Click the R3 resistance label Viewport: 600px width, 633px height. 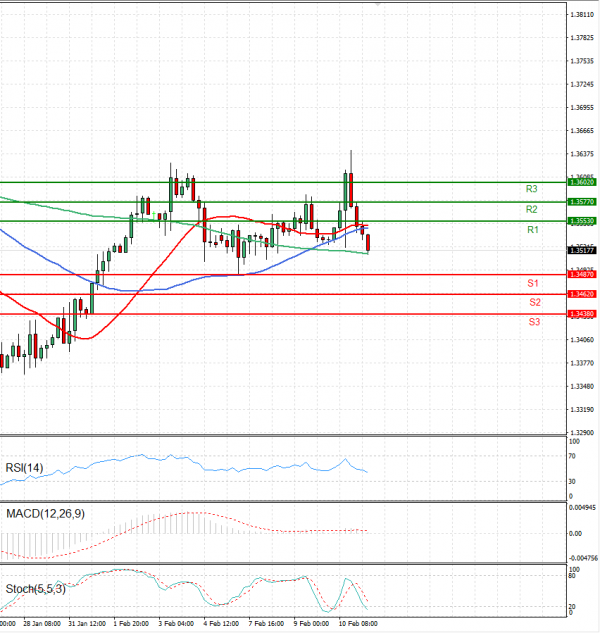coord(531,189)
